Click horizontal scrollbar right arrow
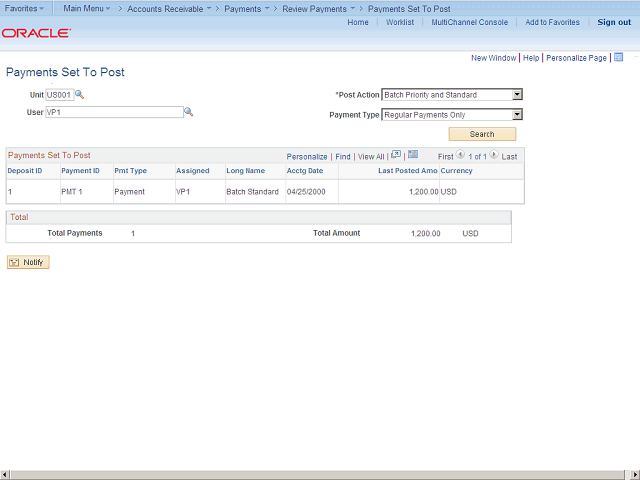The width and height of the screenshot is (640, 480). 635,475
